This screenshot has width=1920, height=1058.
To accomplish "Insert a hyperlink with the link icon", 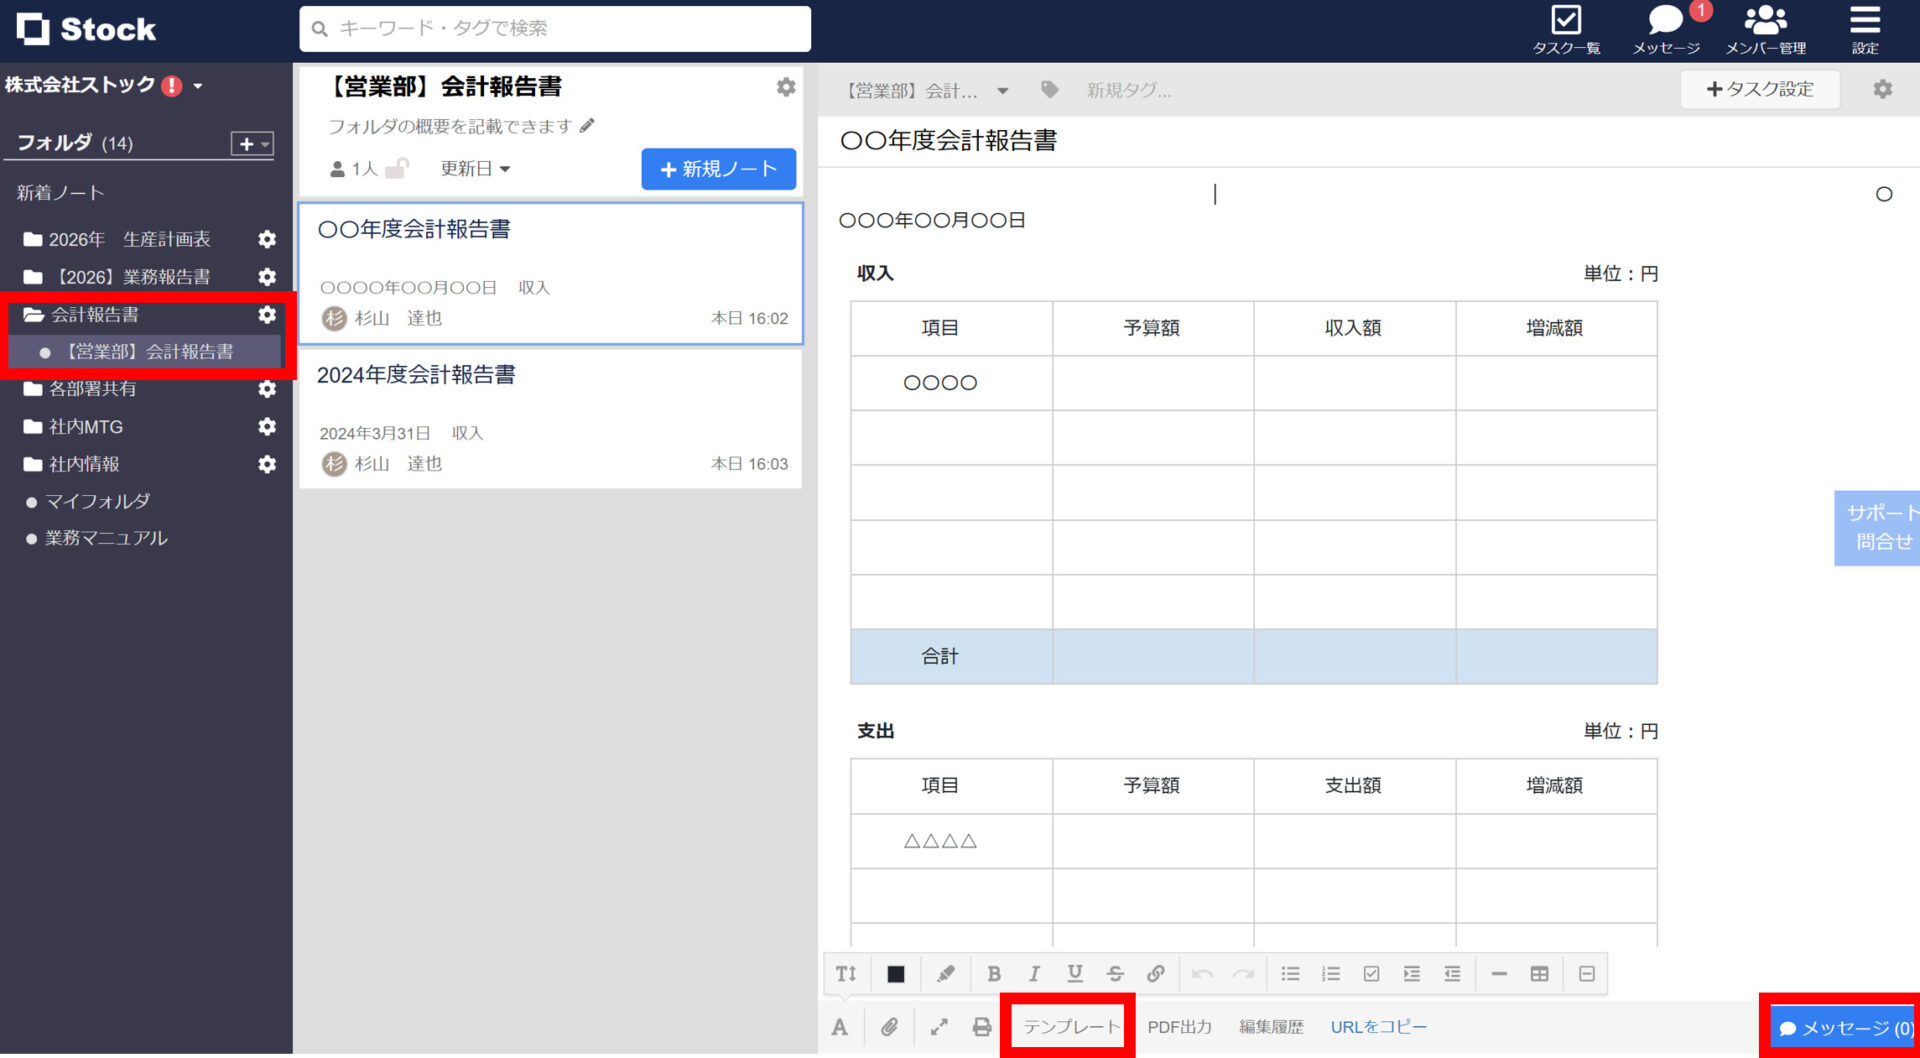I will [x=1157, y=973].
